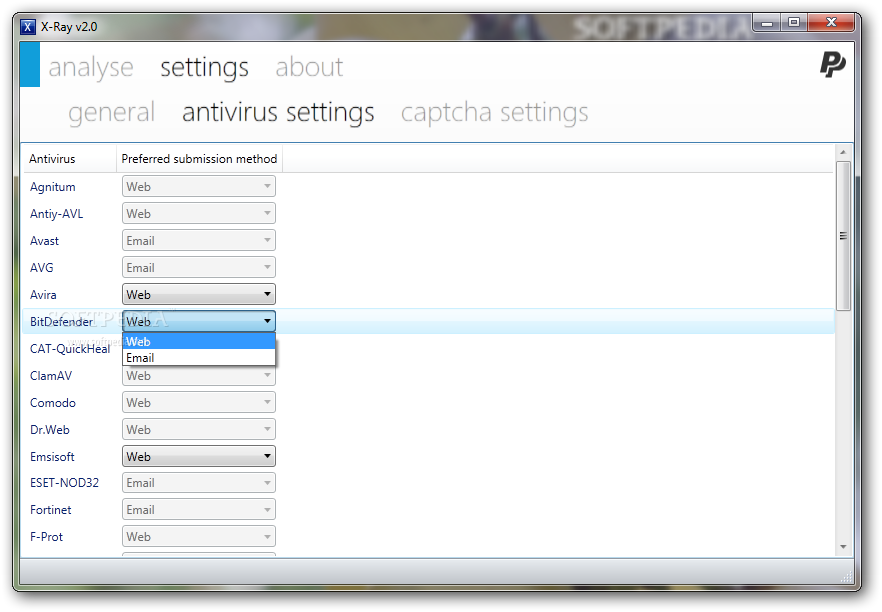Image resolution: width=882 pixels, height=612 pixels.
Task: Select the antivirus settings sub-tab
Action: tap(278, 112)
